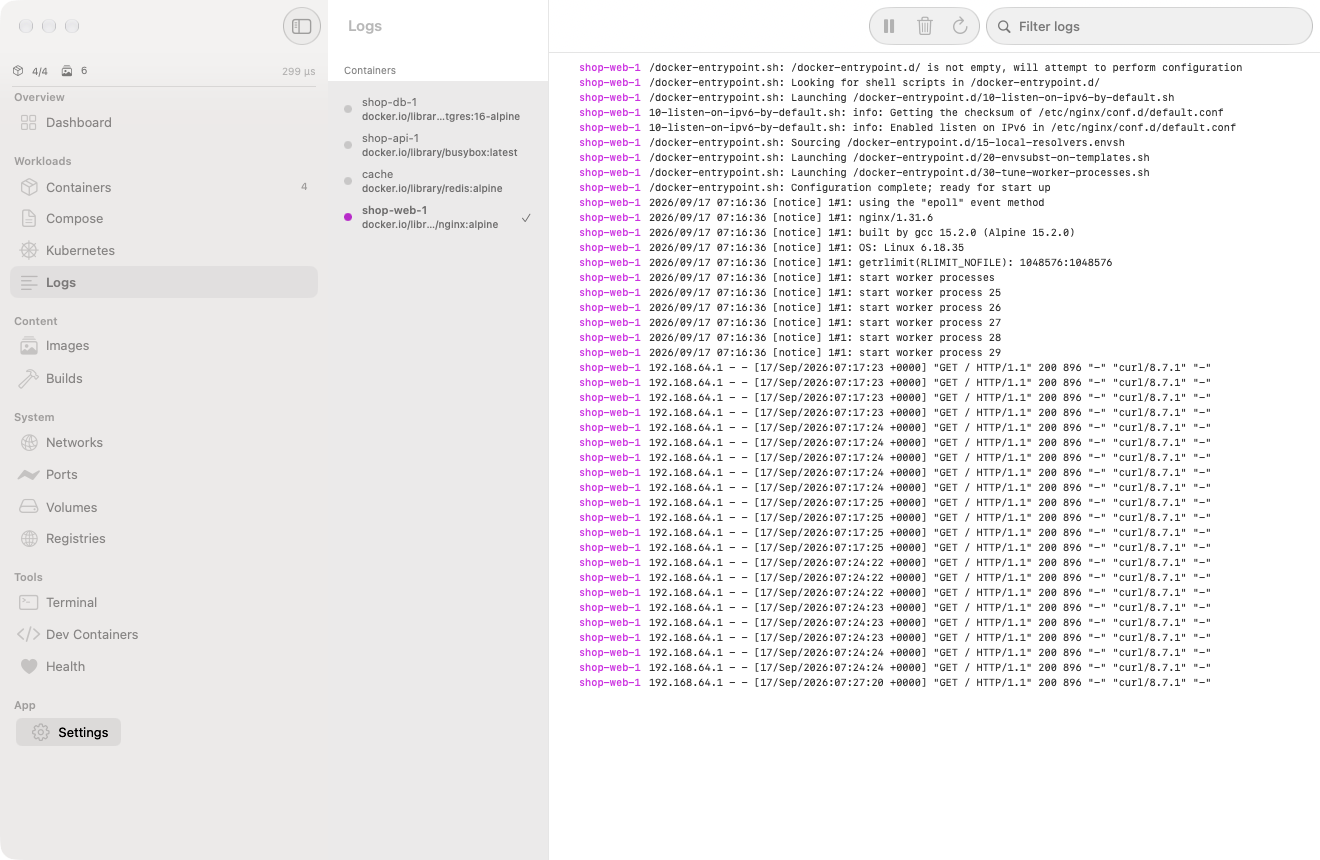The image size is (1320, 860).
Task: Open the Compose section
Action: [164, 219]
